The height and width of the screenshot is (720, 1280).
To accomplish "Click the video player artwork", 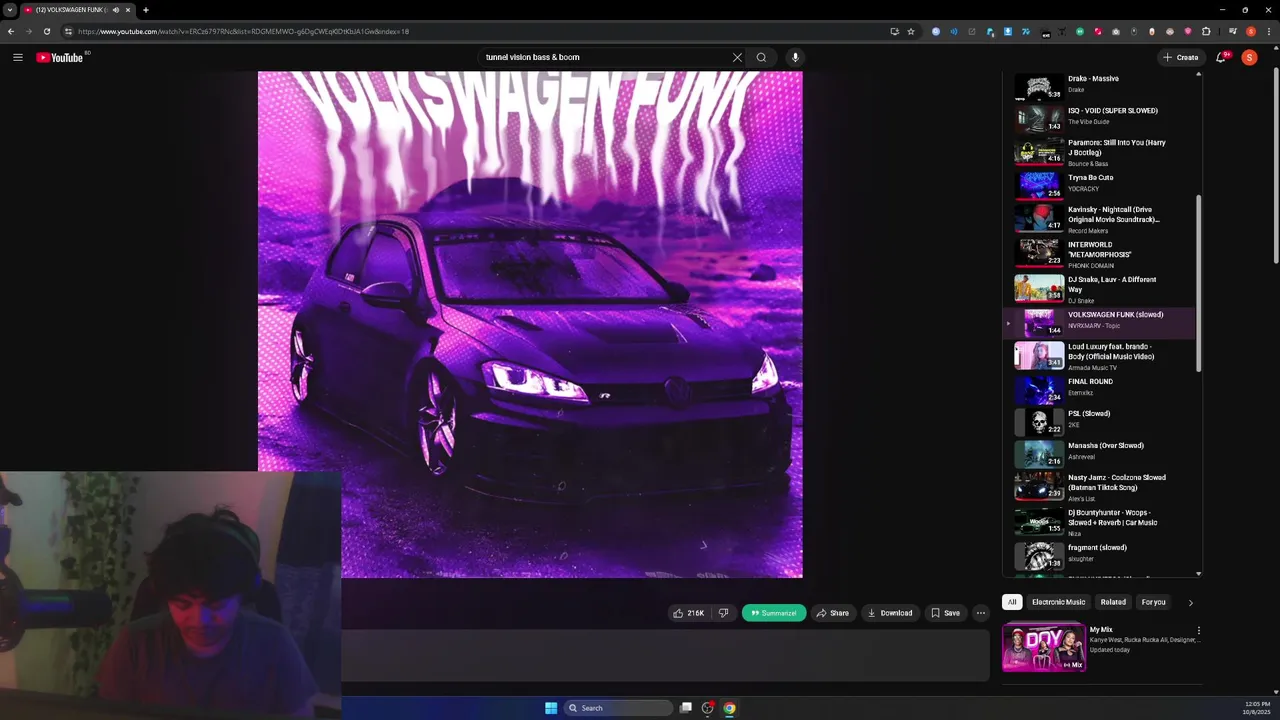I will [x=530, y=324].
